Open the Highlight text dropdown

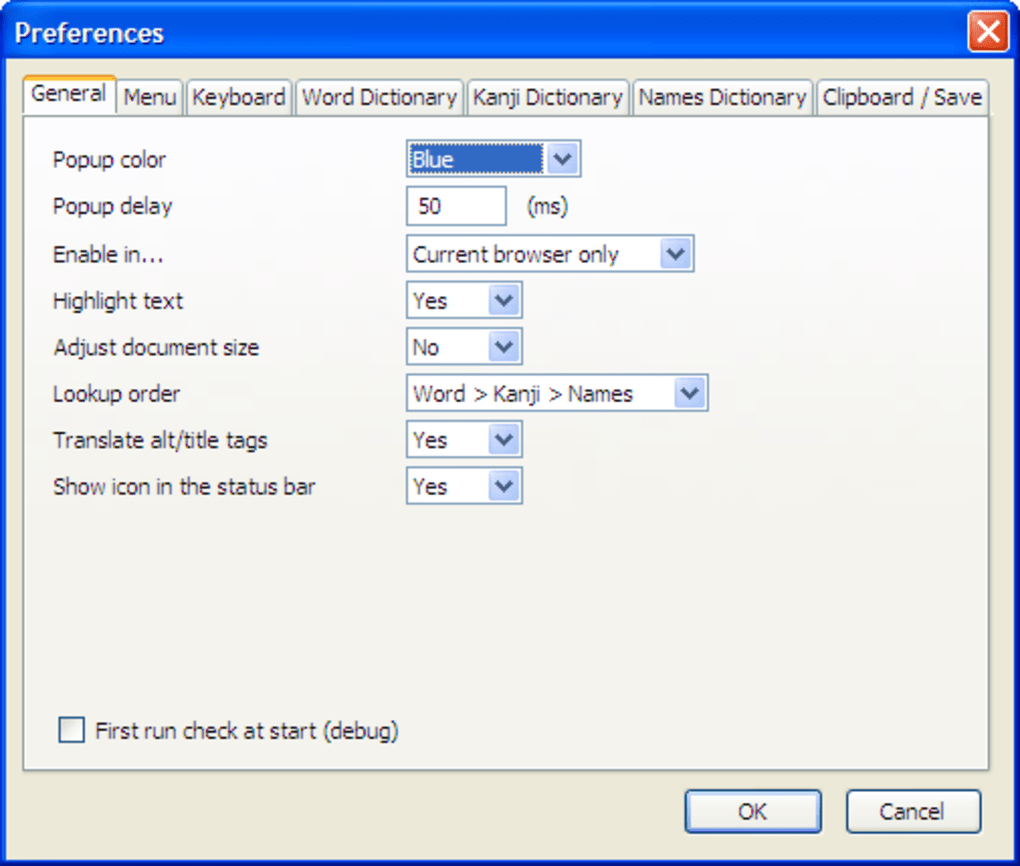click(x=464, y=301)
